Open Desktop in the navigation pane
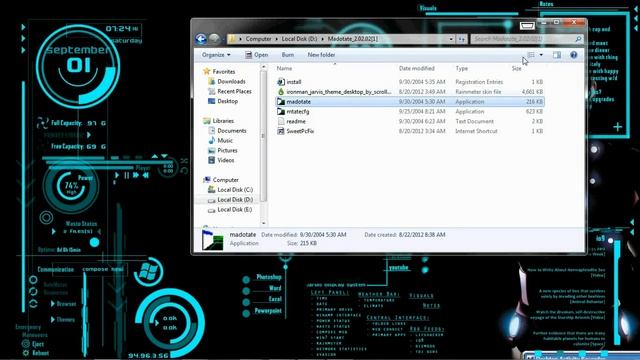This screenshot has height=360, width=640. [x=227, y=101]
